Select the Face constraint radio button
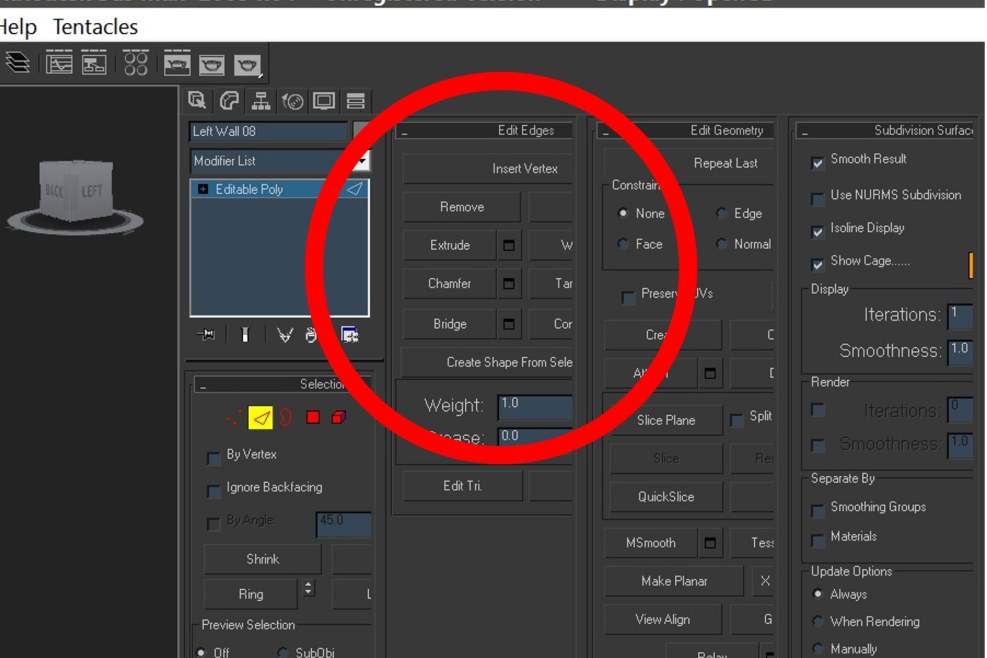This screenshot has height=658, width=987. pyautogui.click(x=624, y=244)
